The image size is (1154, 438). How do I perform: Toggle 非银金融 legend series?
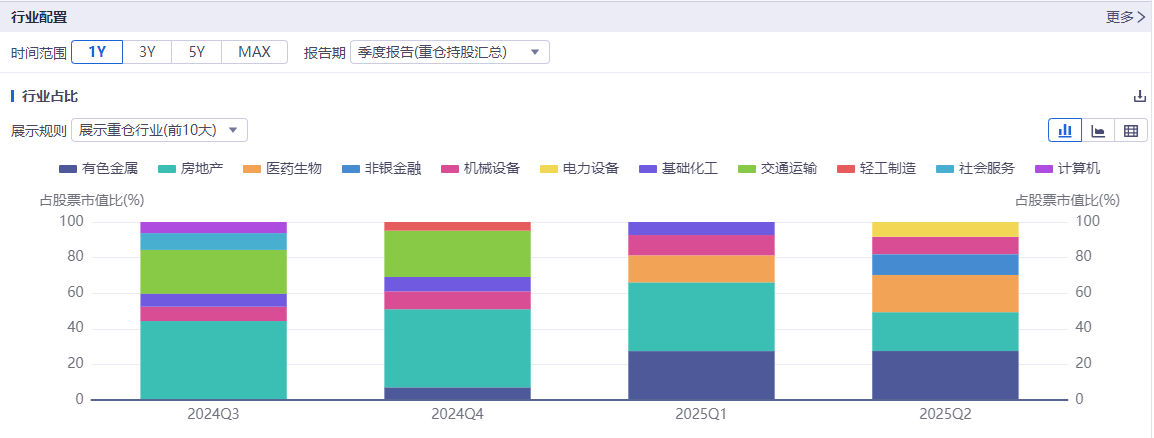382,169
